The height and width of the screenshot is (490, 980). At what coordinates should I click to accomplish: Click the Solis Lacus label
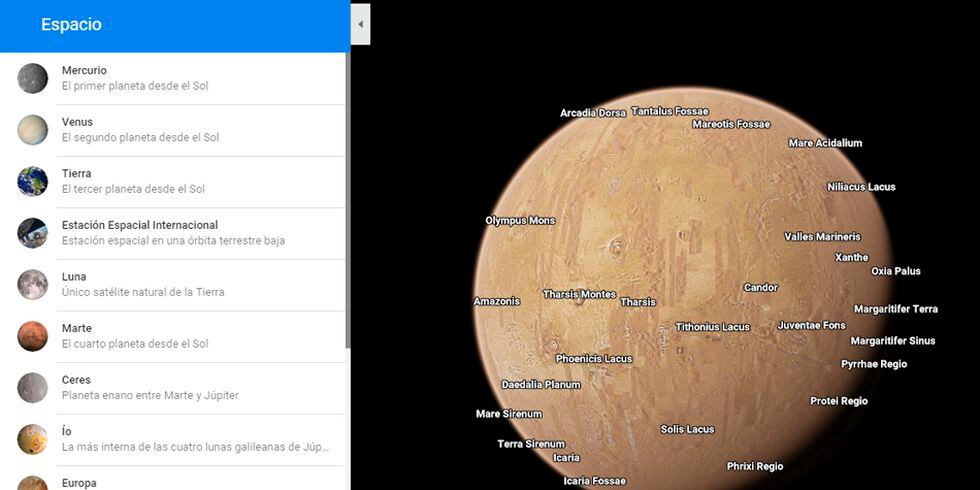(x=687, y=430)
